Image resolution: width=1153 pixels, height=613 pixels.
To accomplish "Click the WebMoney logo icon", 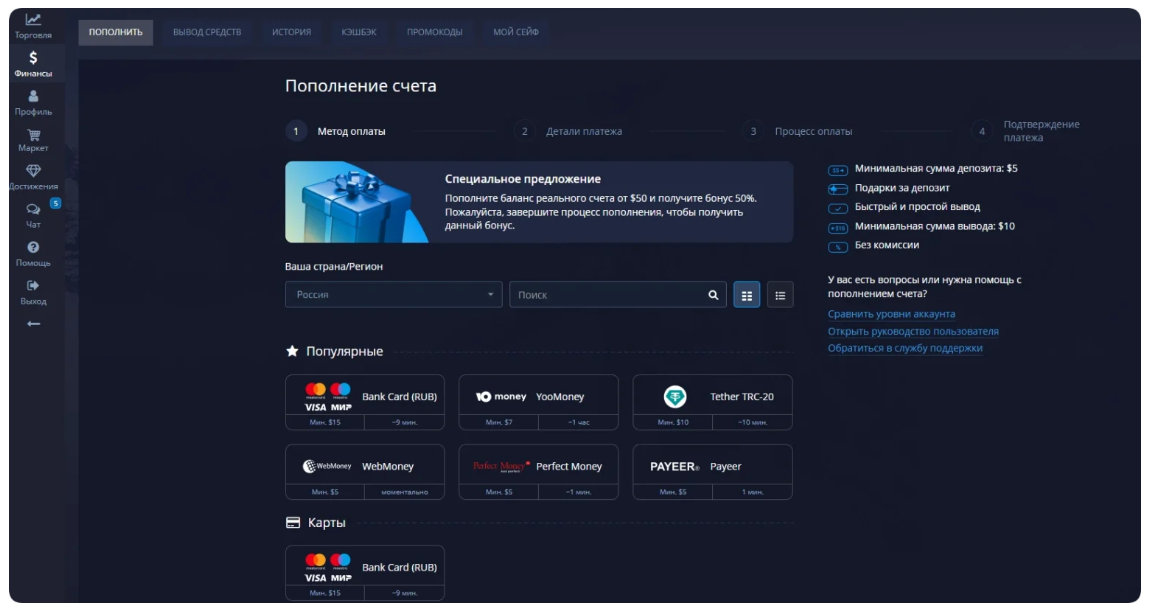I will click(326, 466).
